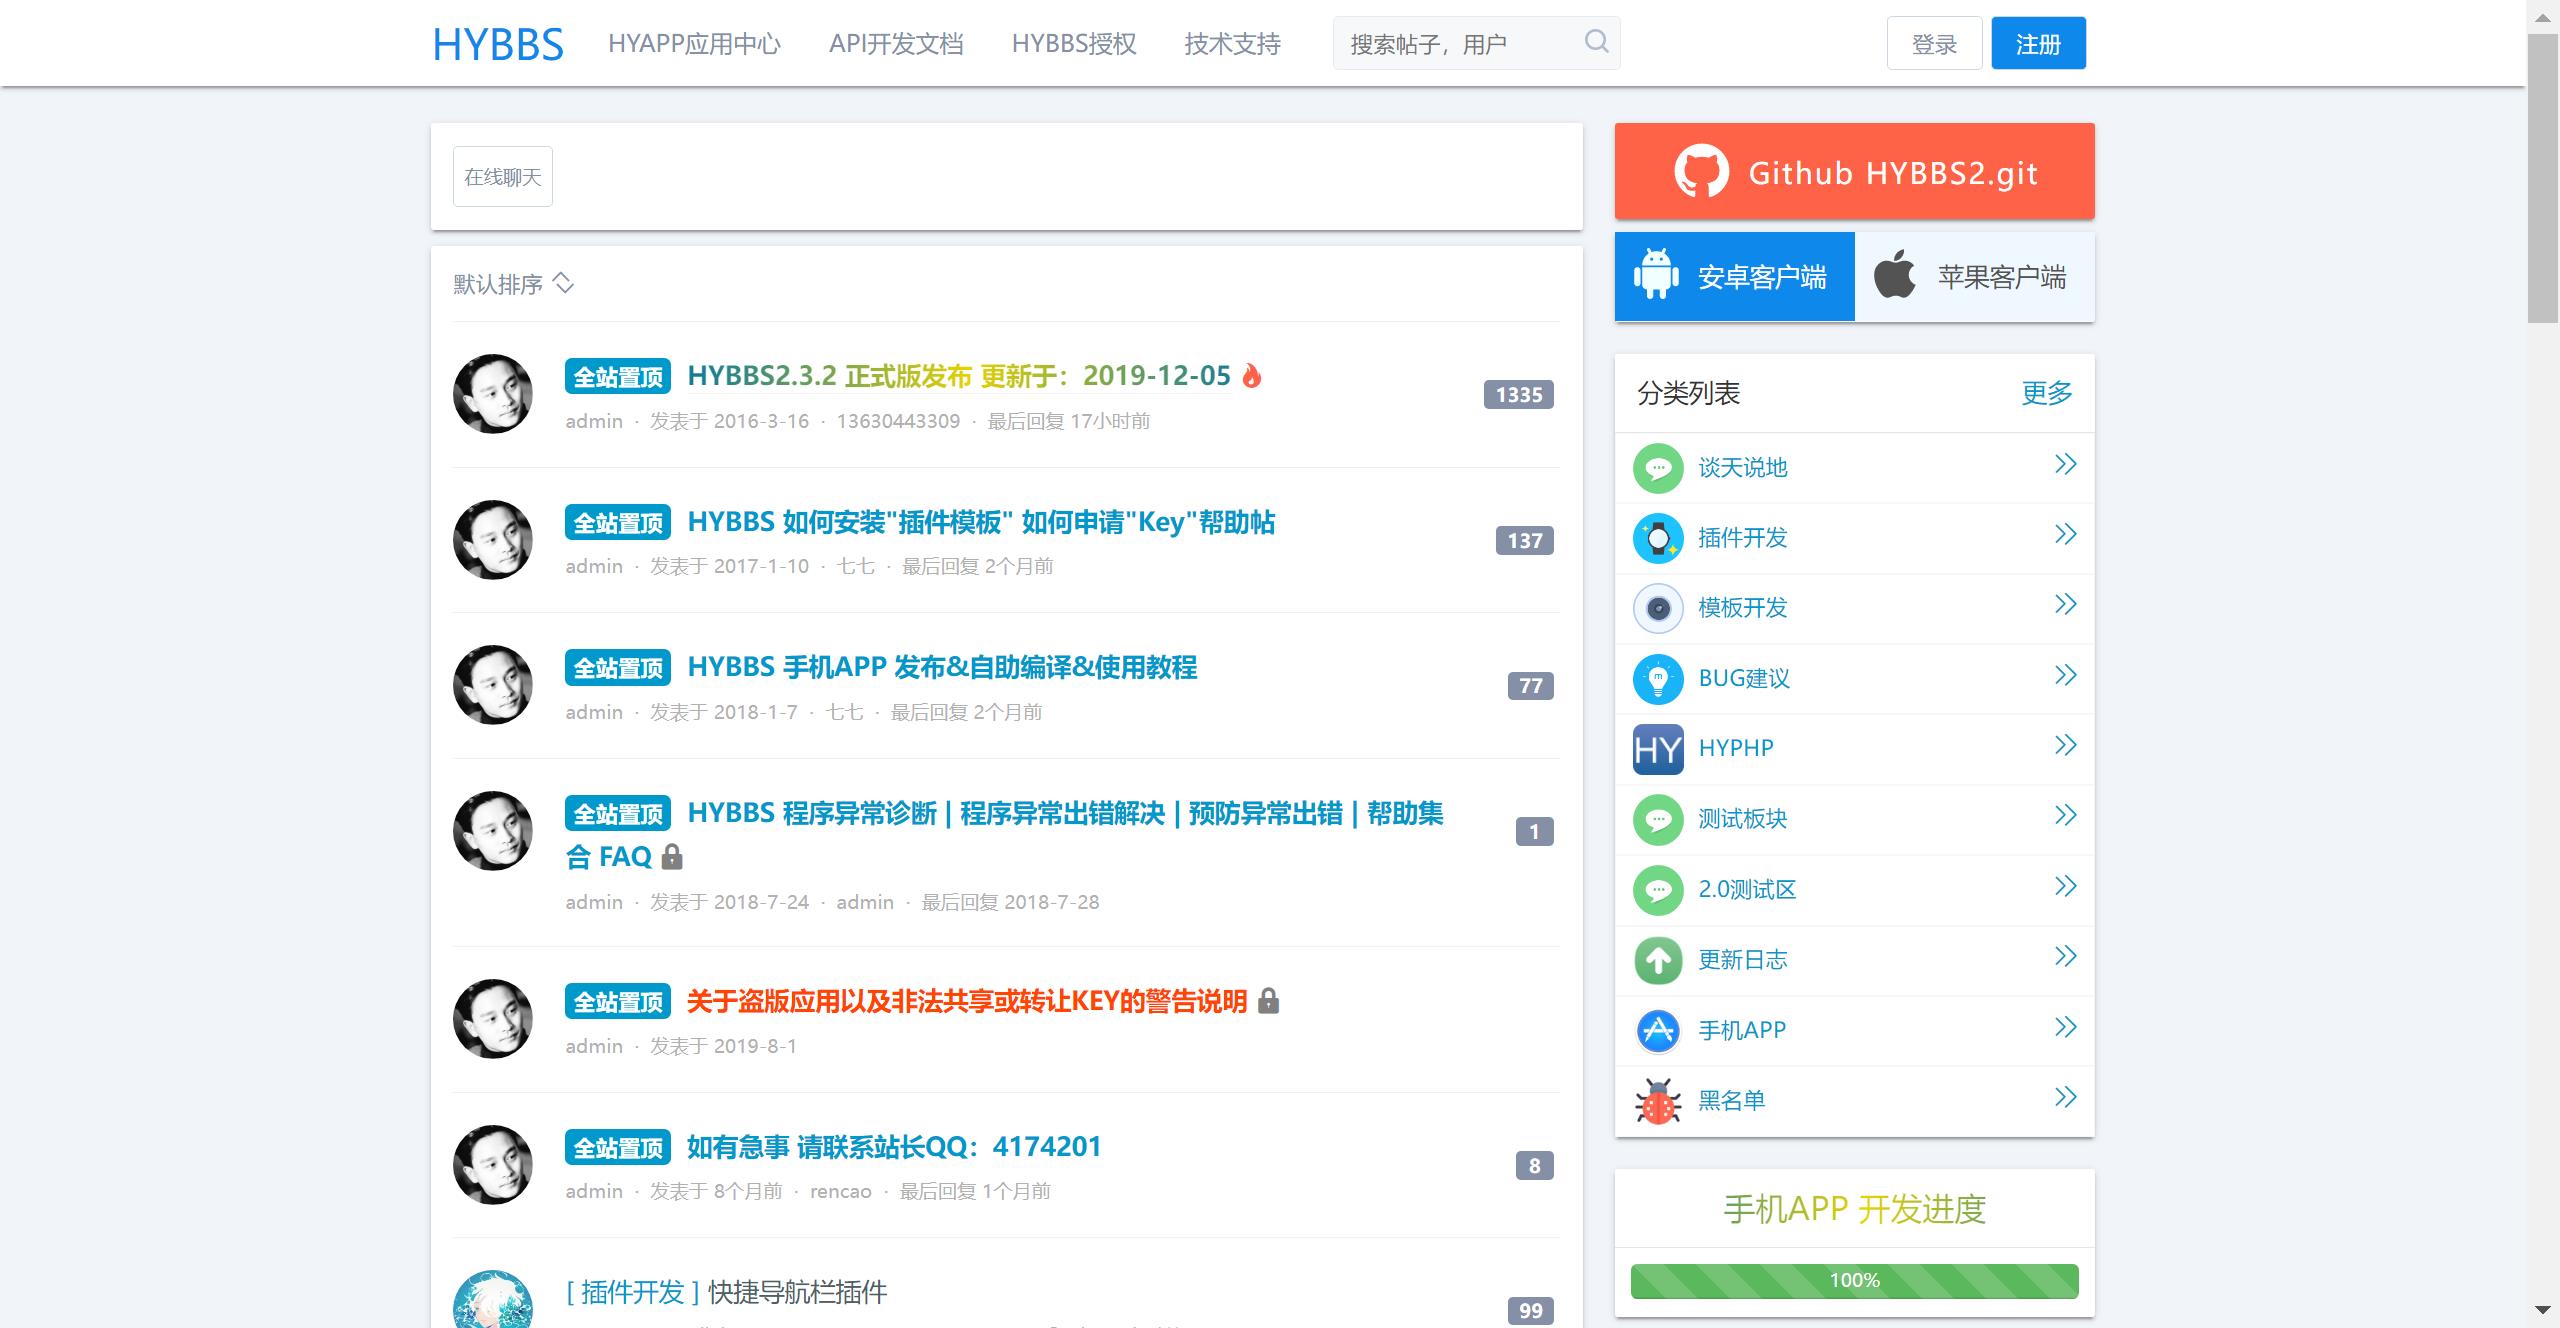This screenshot has height=1328, width=2560.
Task: Click the scrollbar up arrow
Action: pos(2543,16)
